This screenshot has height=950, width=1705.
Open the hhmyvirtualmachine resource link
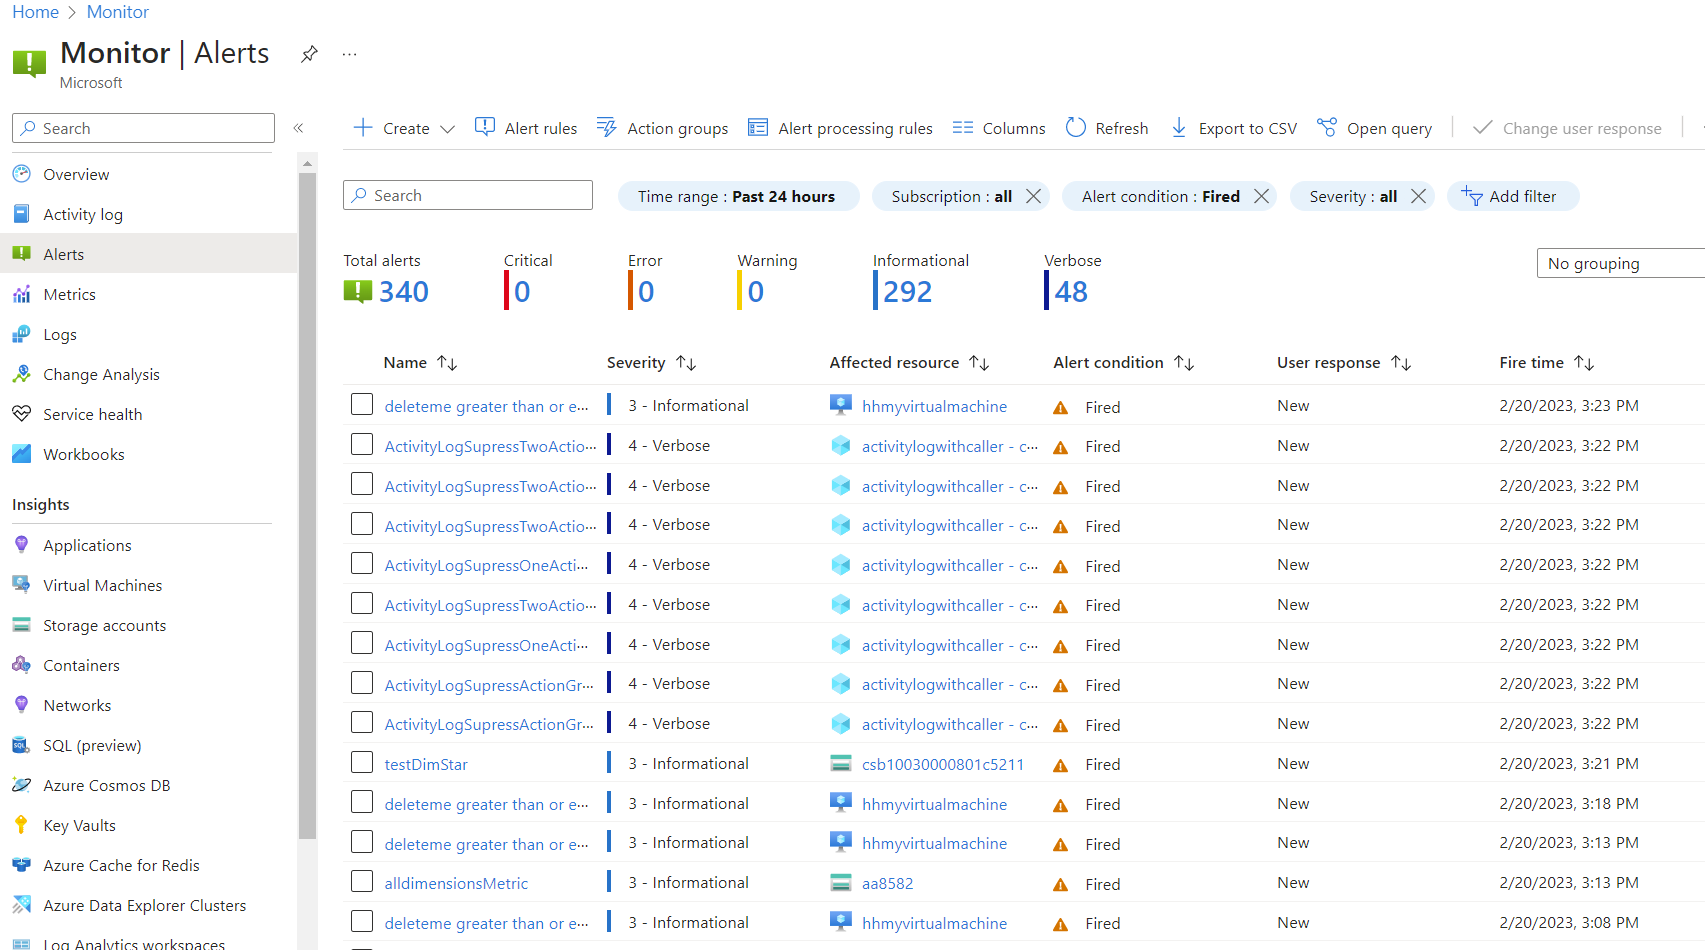pos(933,406)
